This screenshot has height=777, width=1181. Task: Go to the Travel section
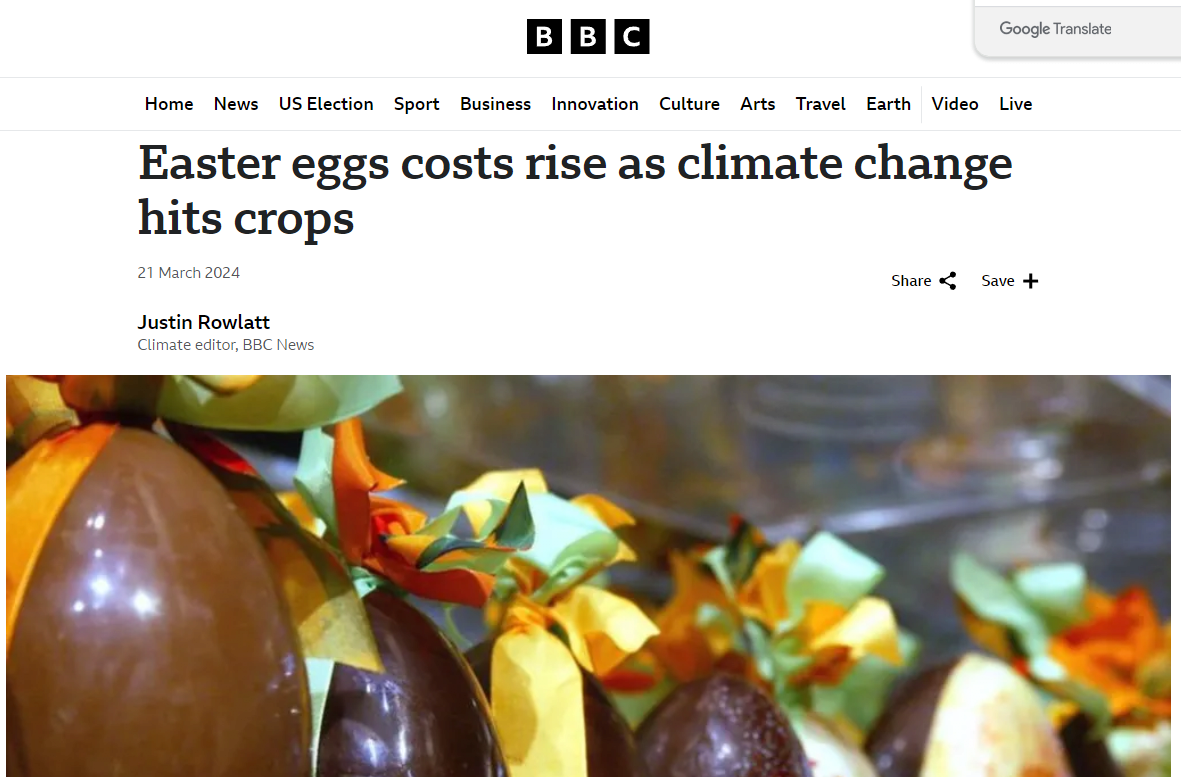(x=820, y=104)
